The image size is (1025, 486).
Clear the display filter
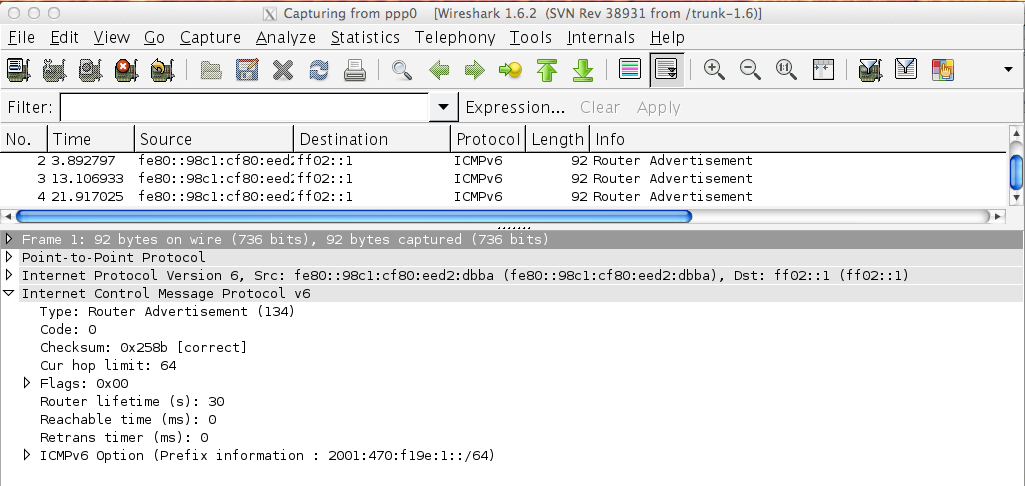click(x=599, y=107)
